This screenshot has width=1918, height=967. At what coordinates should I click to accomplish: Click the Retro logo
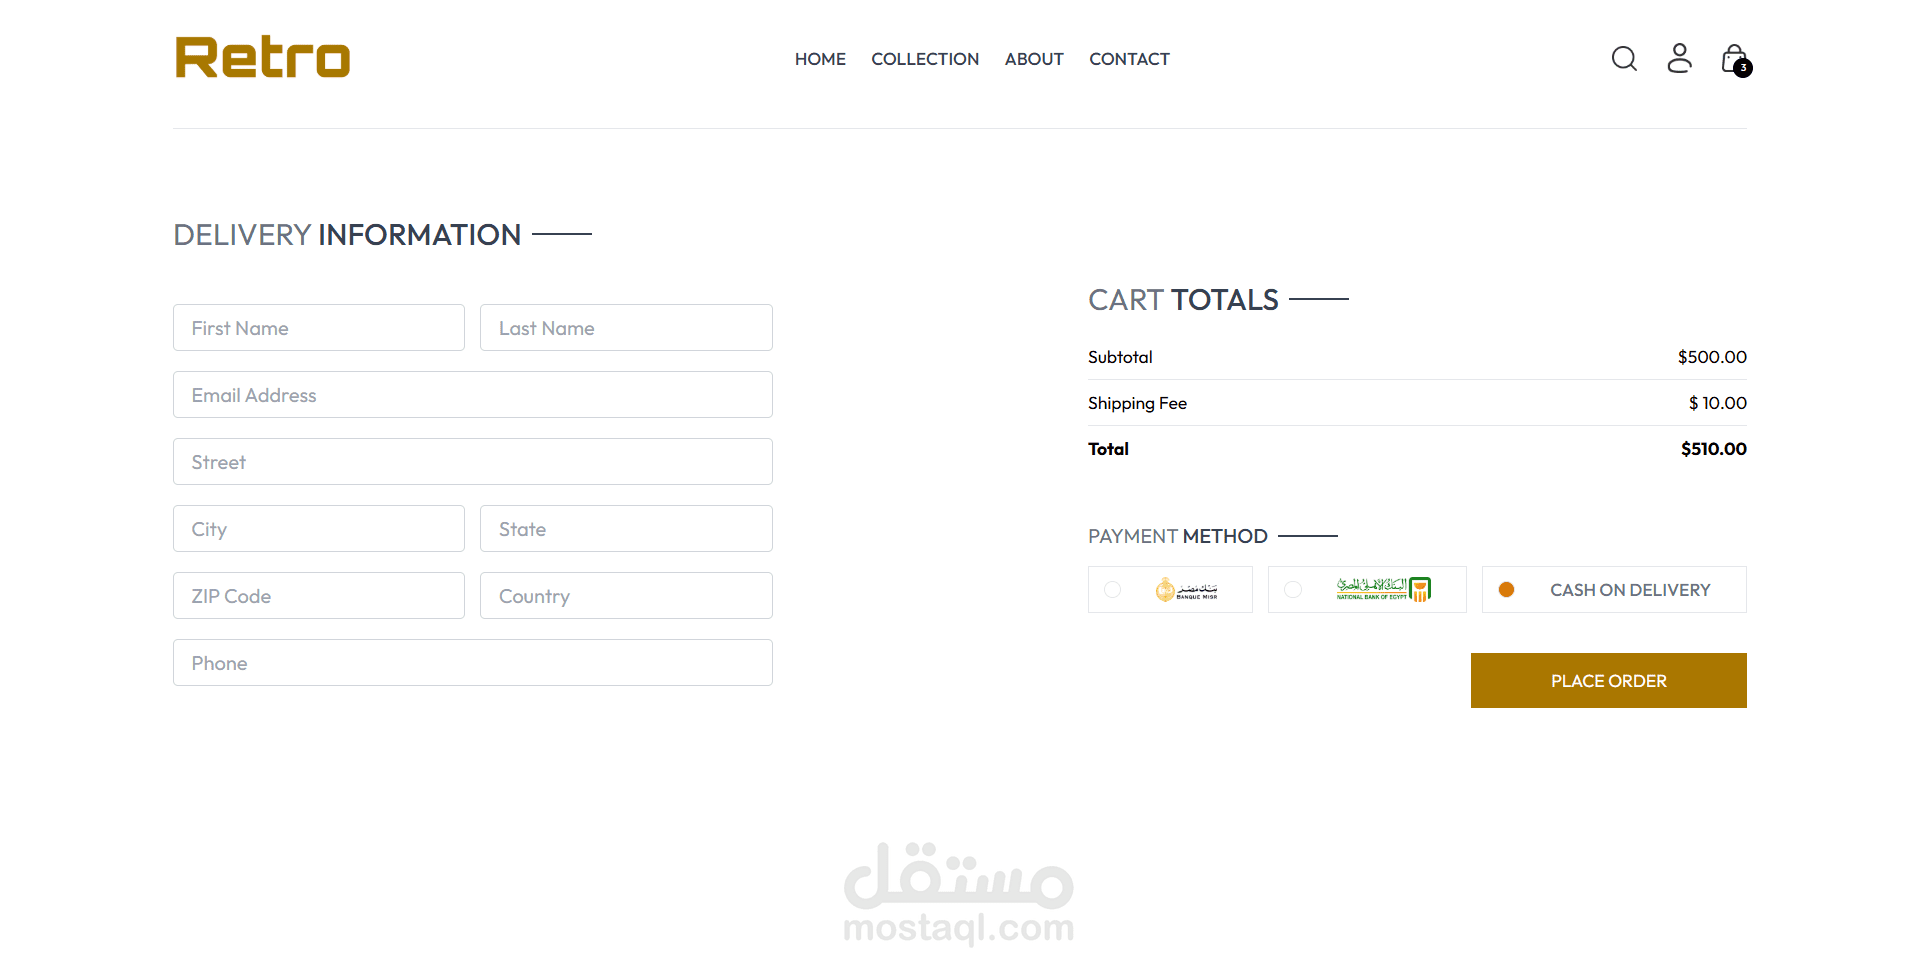(x=262, y=57)
